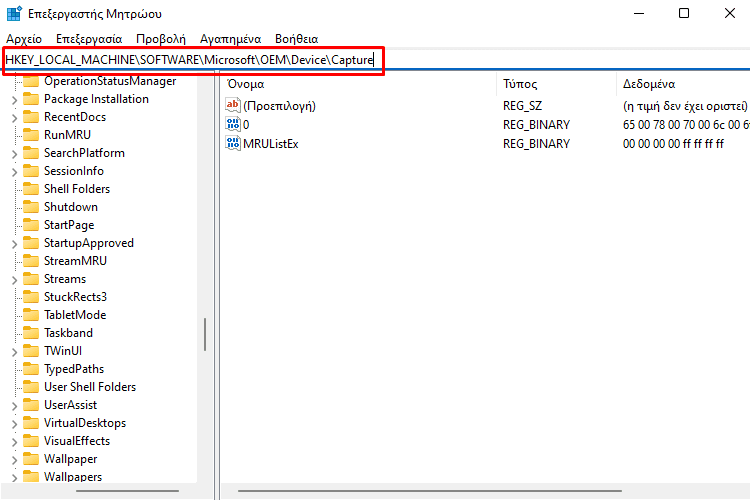Click the tree pane vertical scrollbar thumb

205,334
